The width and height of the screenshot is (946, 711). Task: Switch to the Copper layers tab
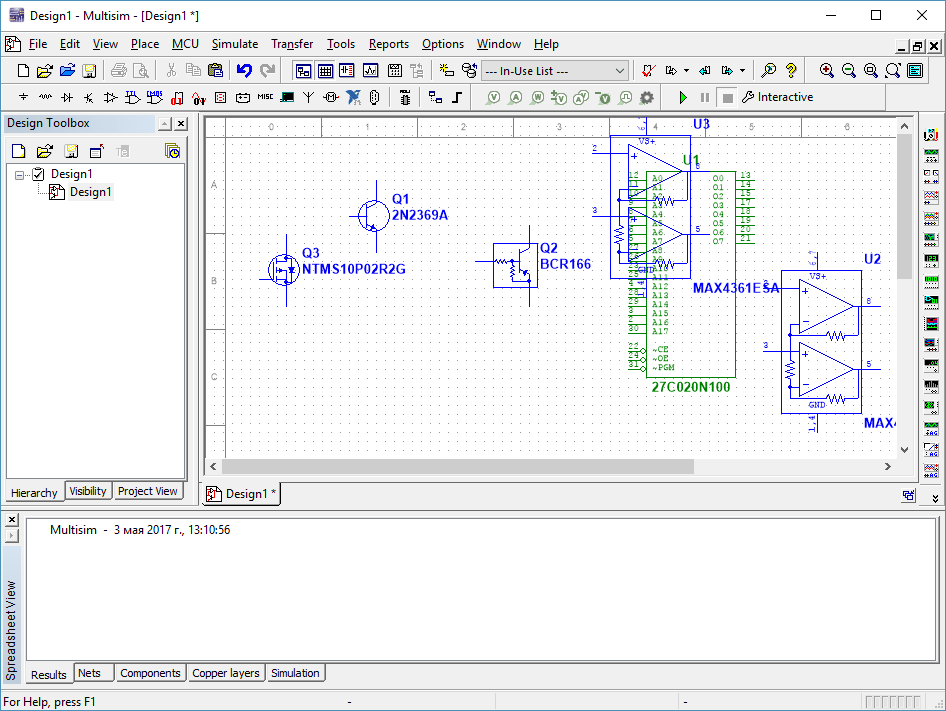(226, 673)
